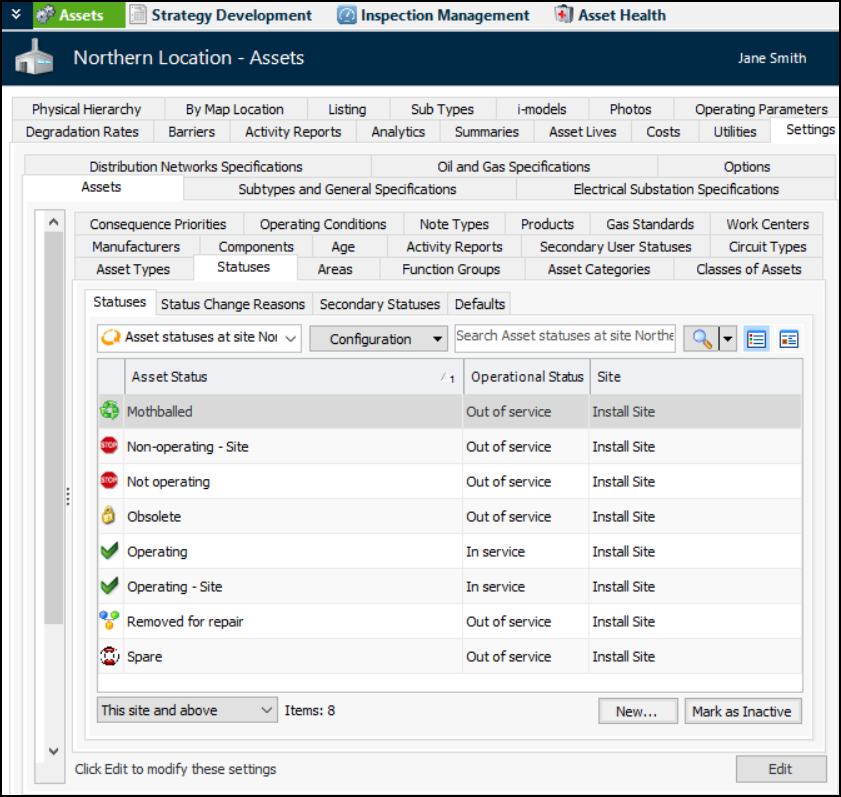Click the Edit button
Image resolution: width=841 pixels, height=797 pixels.
point(780,769)
